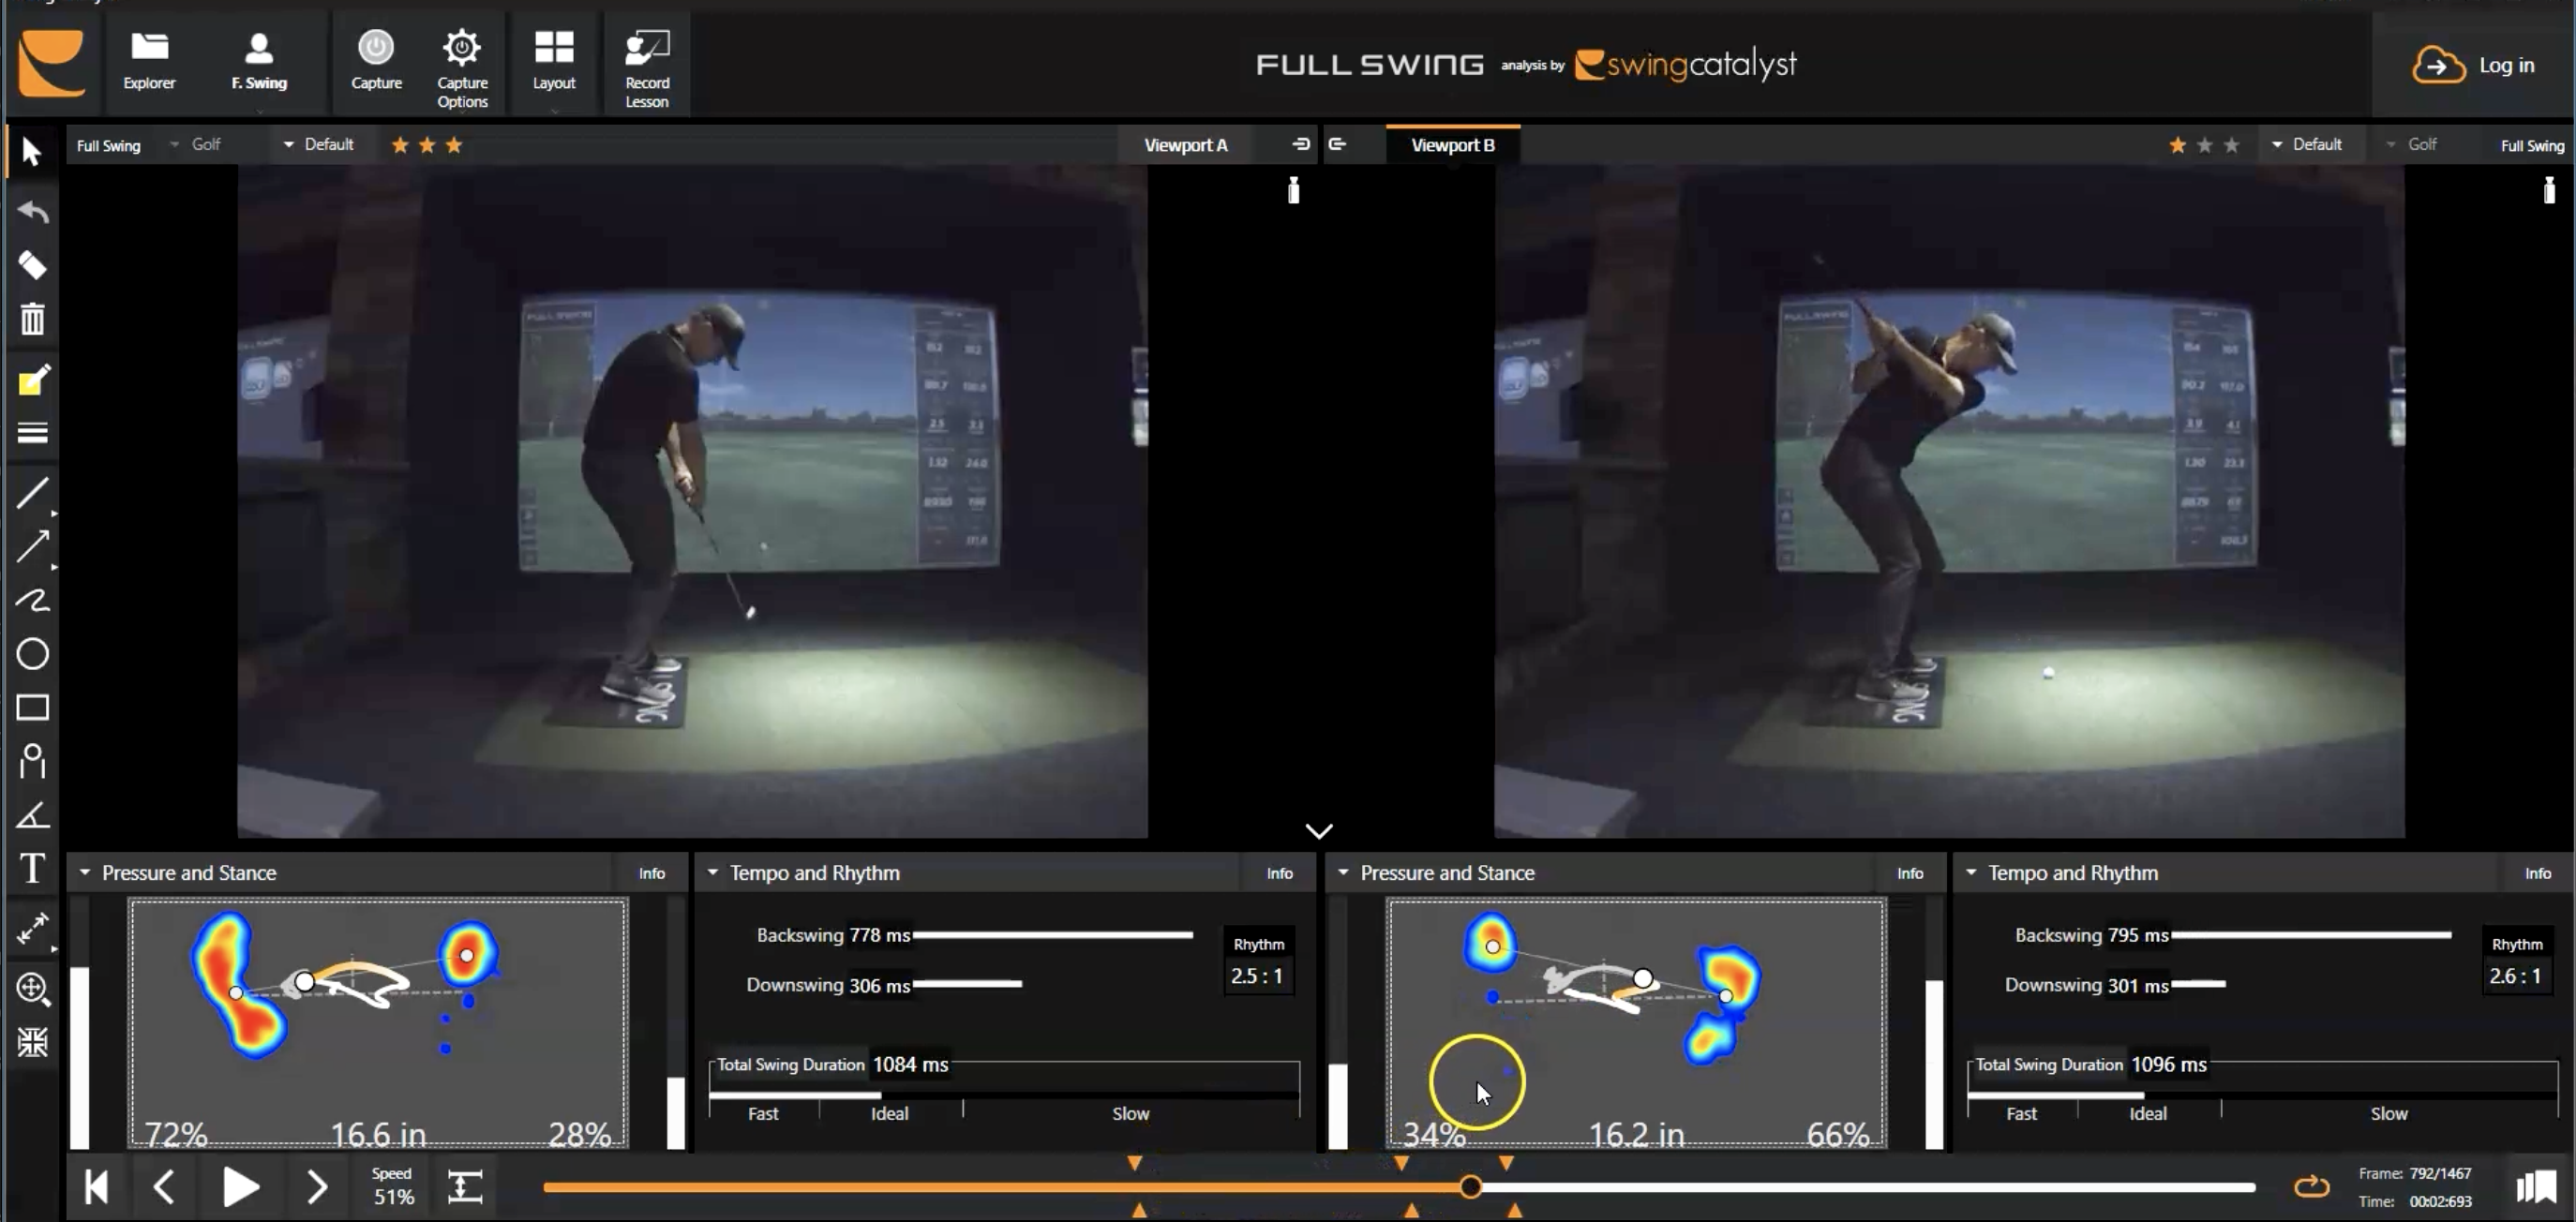
Task: Select the Angle measurement tool
Action: coord(32,815)
